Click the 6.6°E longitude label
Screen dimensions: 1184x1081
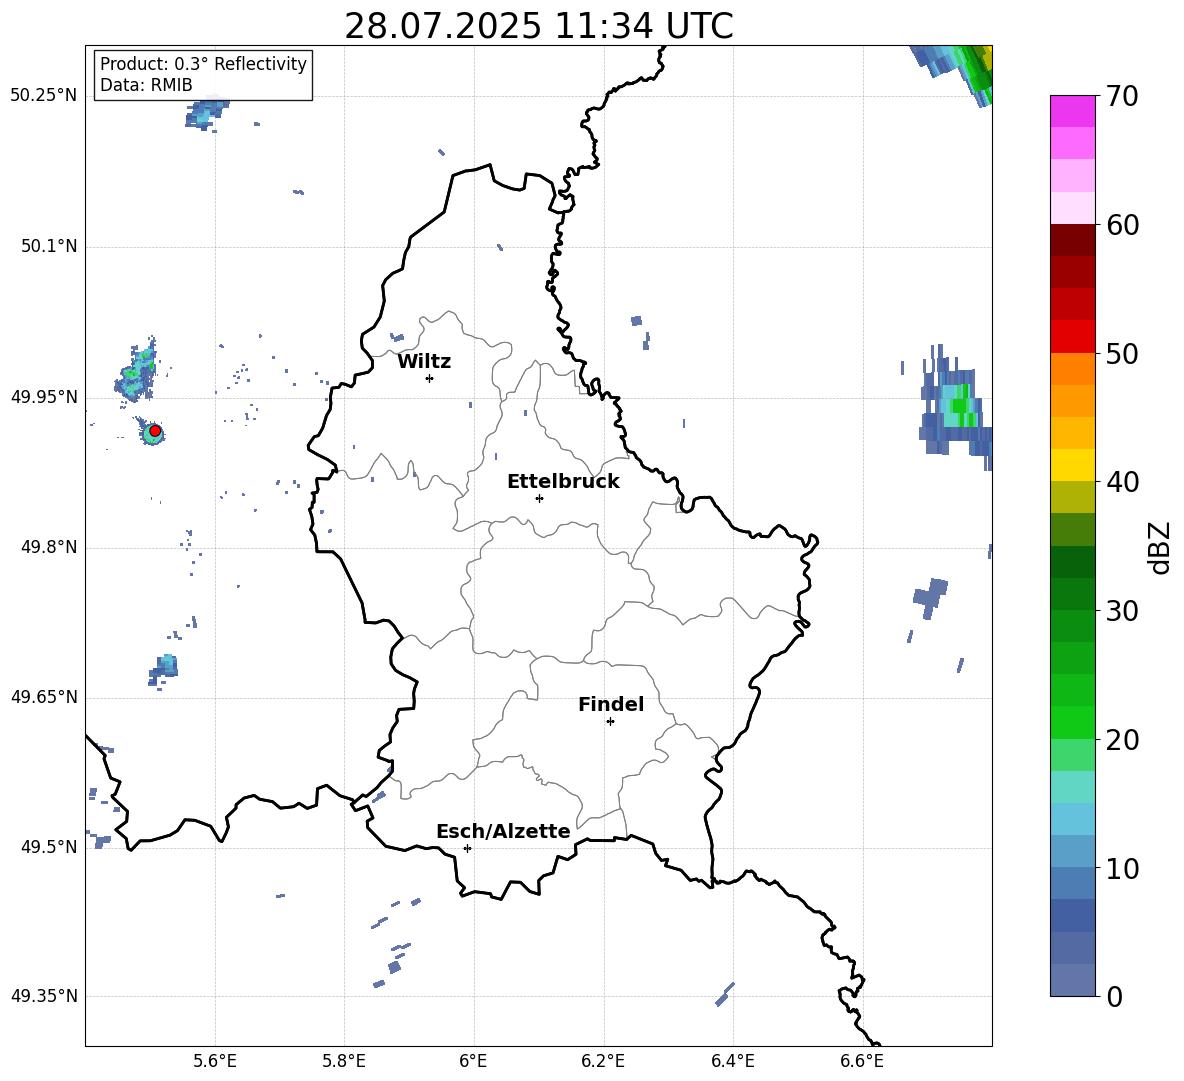(x=862, y=1061)
